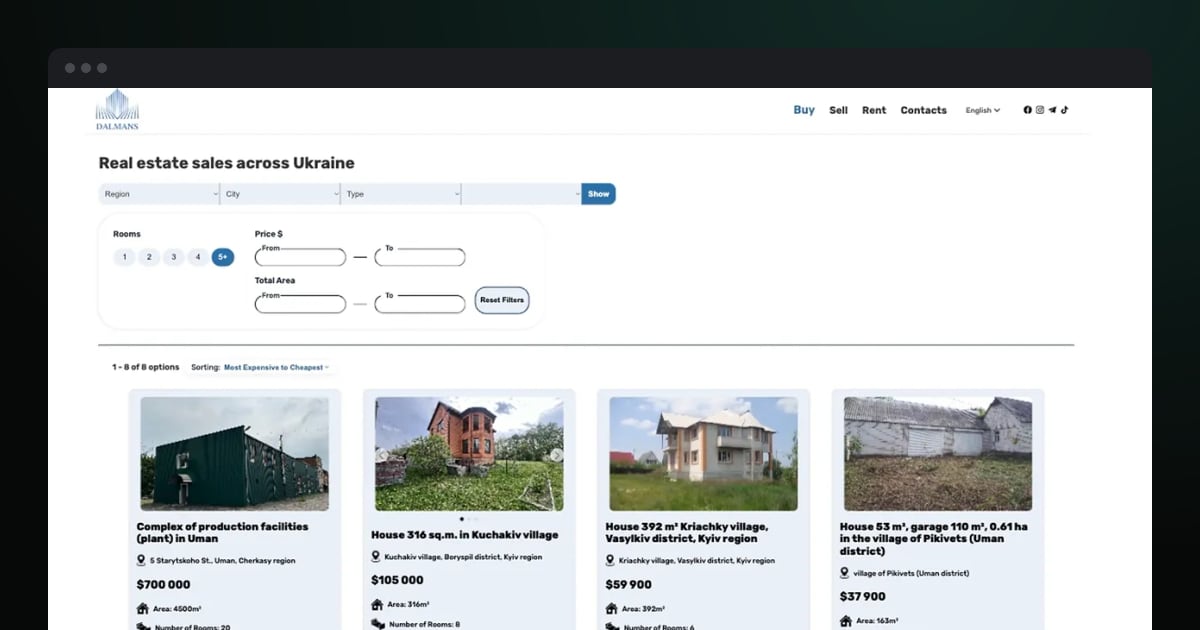This screenshot has width=1200, height=630.
Task: Select 4 rooms filter
Action: [198, 257]
